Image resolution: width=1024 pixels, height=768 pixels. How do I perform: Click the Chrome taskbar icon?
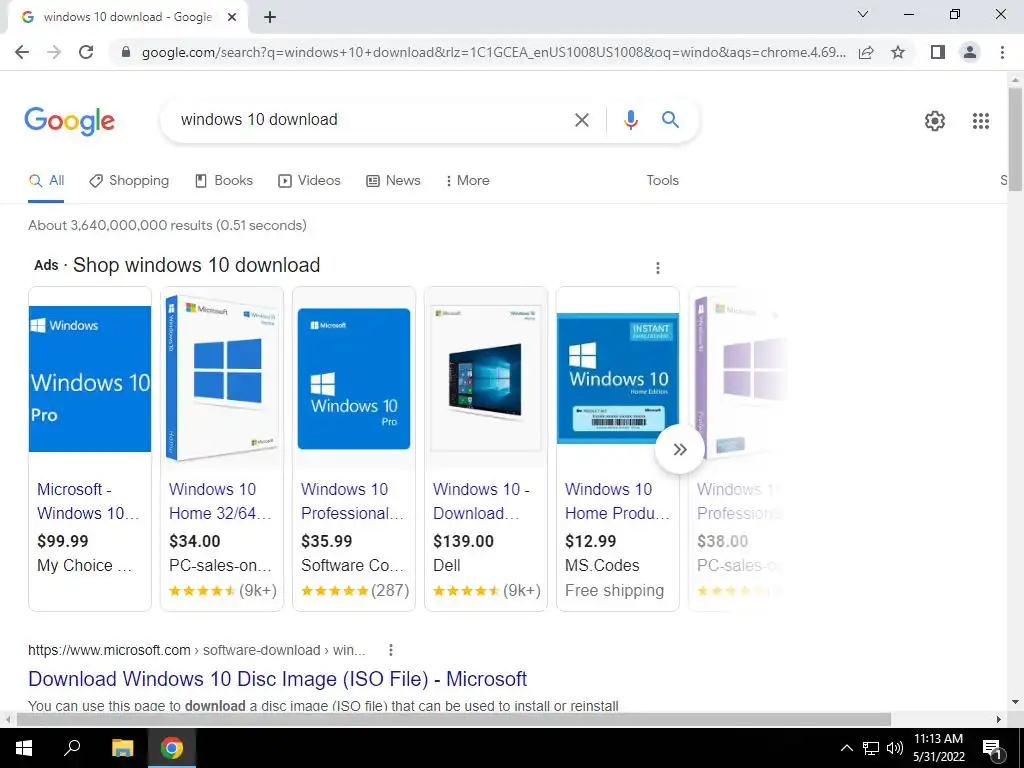click(x=172, y=748)
